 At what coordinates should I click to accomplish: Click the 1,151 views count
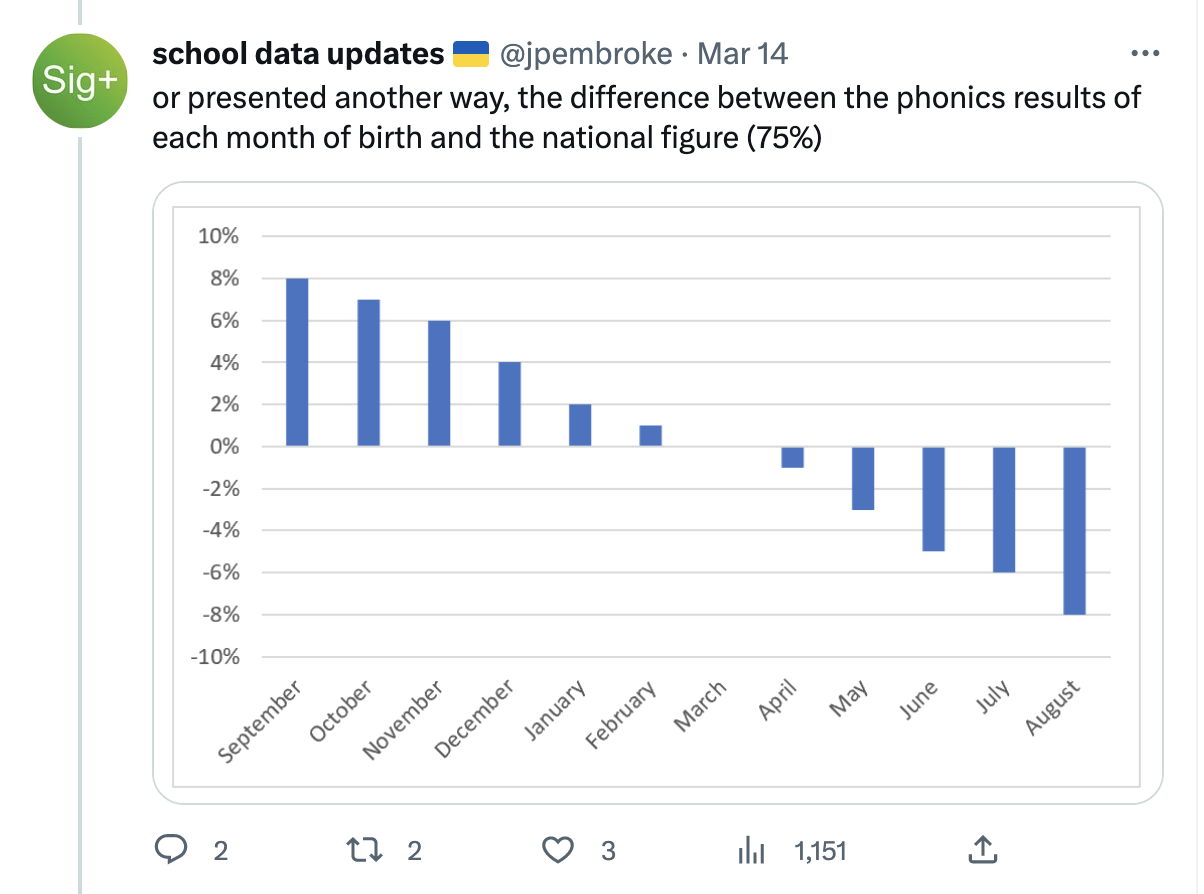(820, 851)
